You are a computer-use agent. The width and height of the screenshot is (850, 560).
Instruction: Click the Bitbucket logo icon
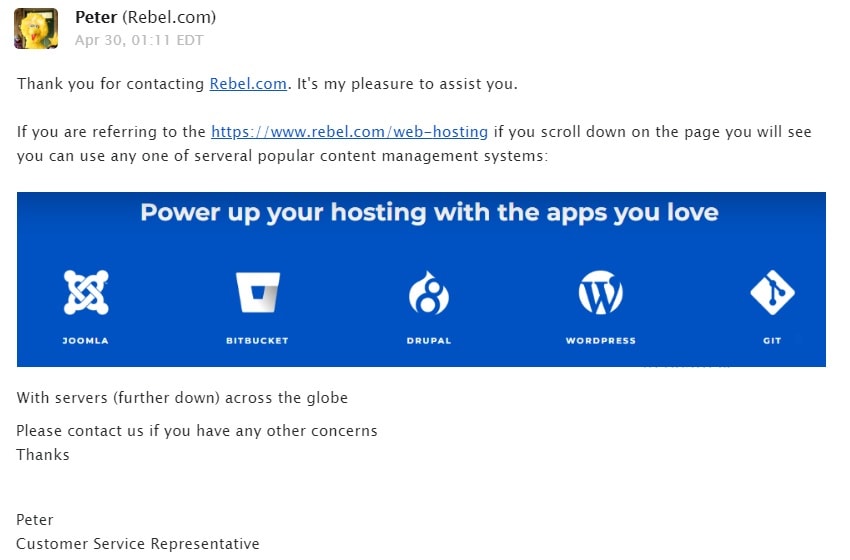[257, 292]
